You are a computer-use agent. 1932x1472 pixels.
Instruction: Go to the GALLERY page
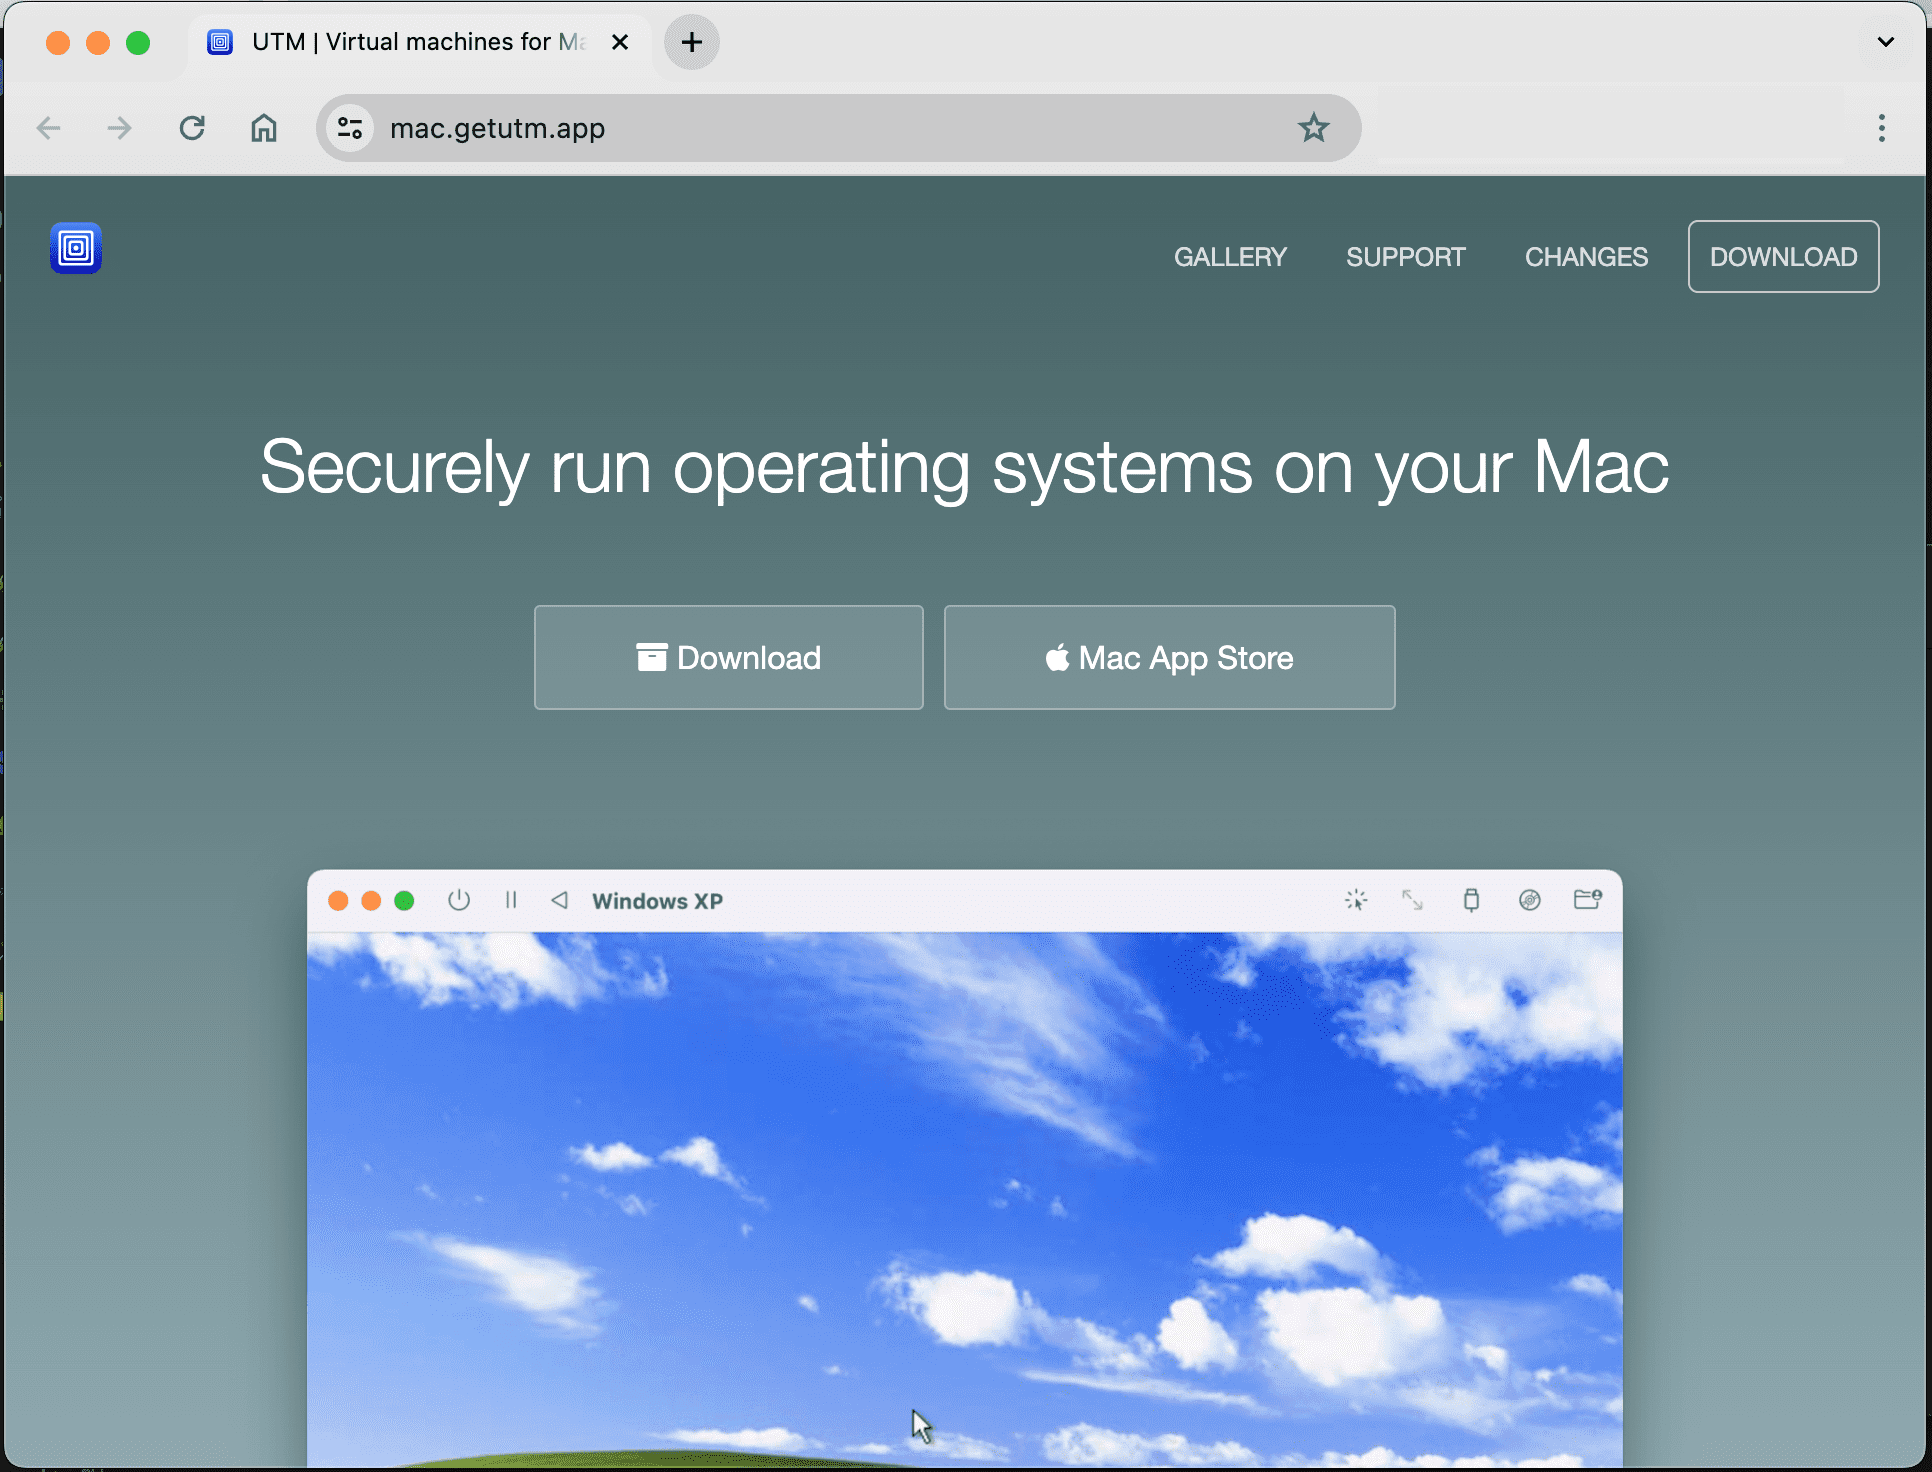1230,257
